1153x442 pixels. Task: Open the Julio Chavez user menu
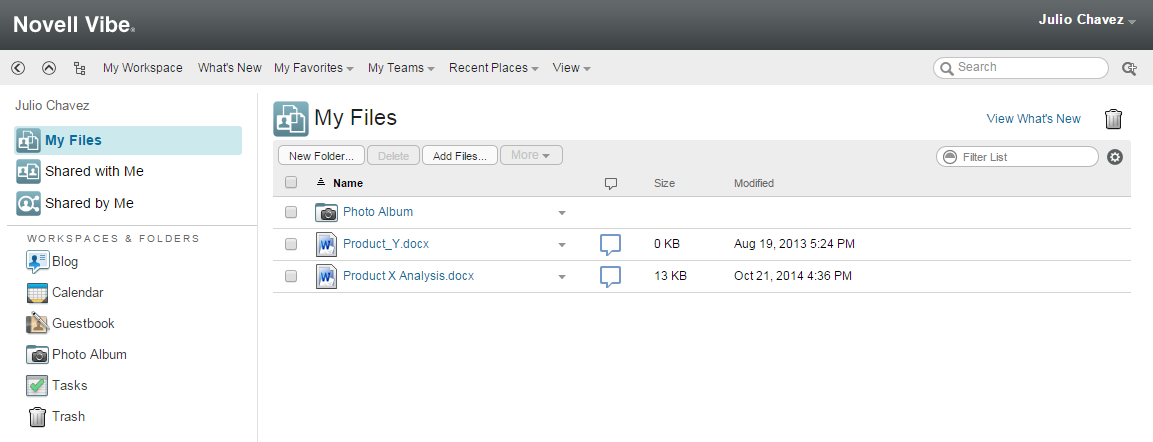[x=1087, y=20]
